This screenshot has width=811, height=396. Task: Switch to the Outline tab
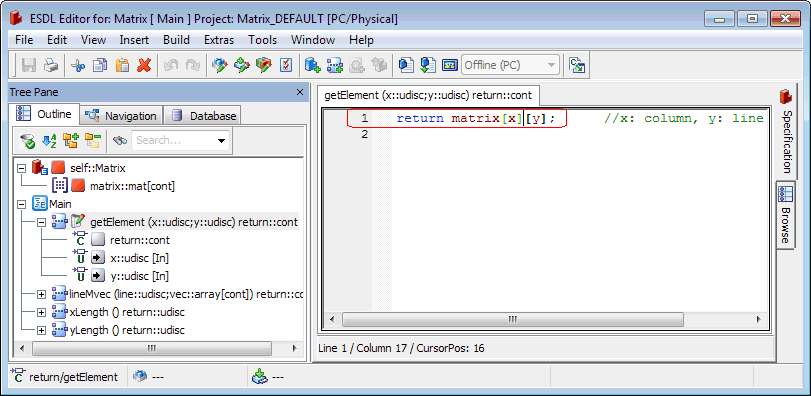[x=44, y=114]
